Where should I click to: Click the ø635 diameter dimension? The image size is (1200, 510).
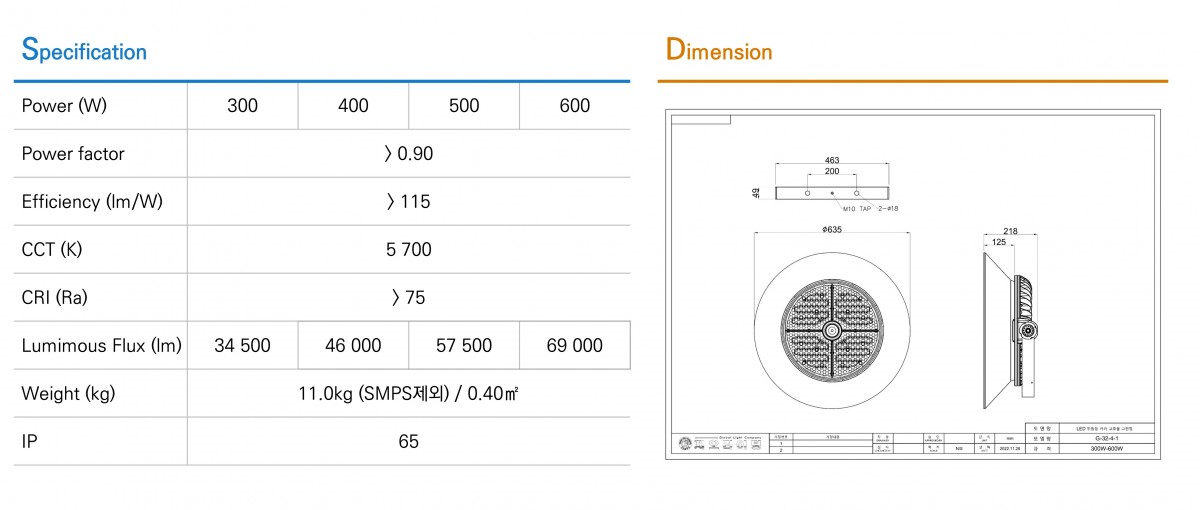[831, 229]
